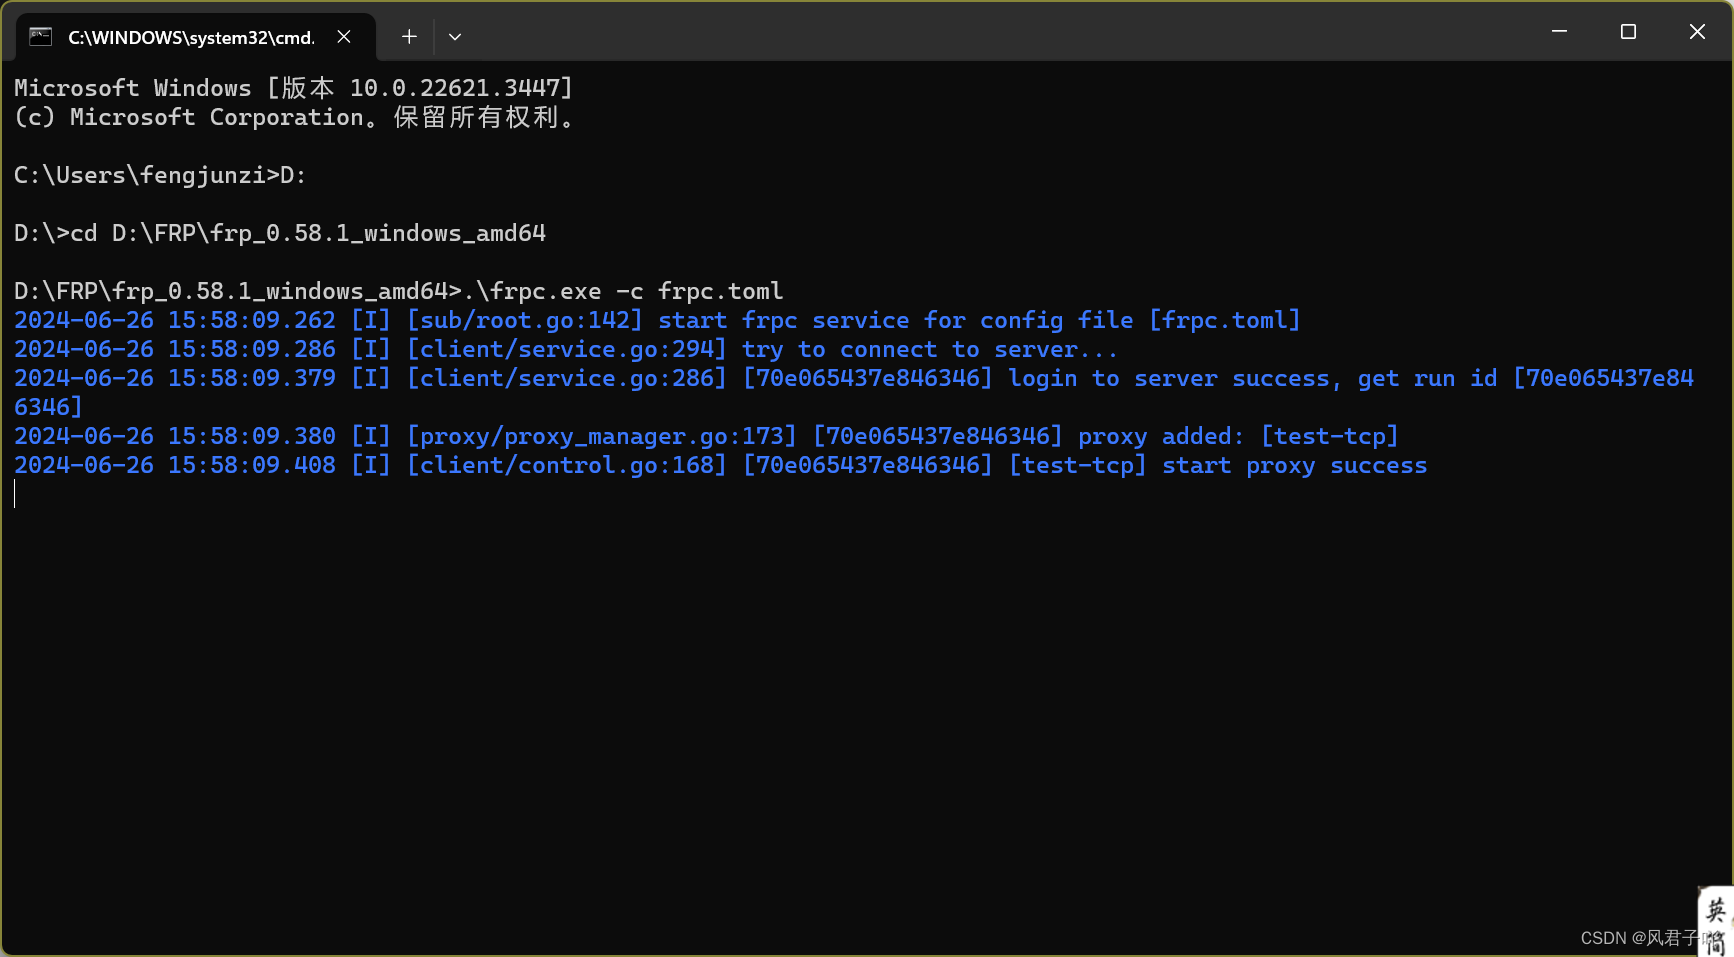Minimize the terminal window
This screenshot has height=957, width=1734.
1559,31
